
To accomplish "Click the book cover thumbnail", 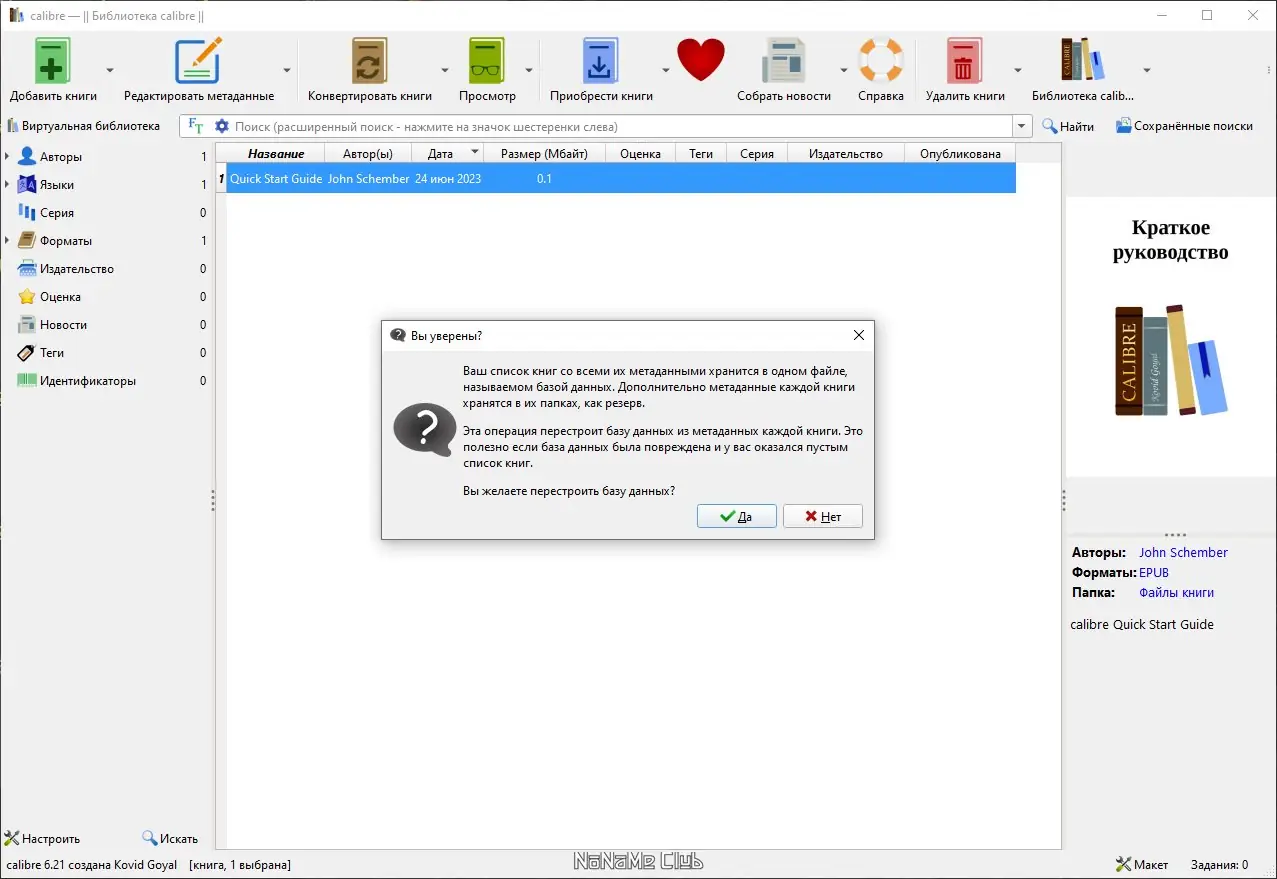I will pyautogui.click(x=1170, y=336).
